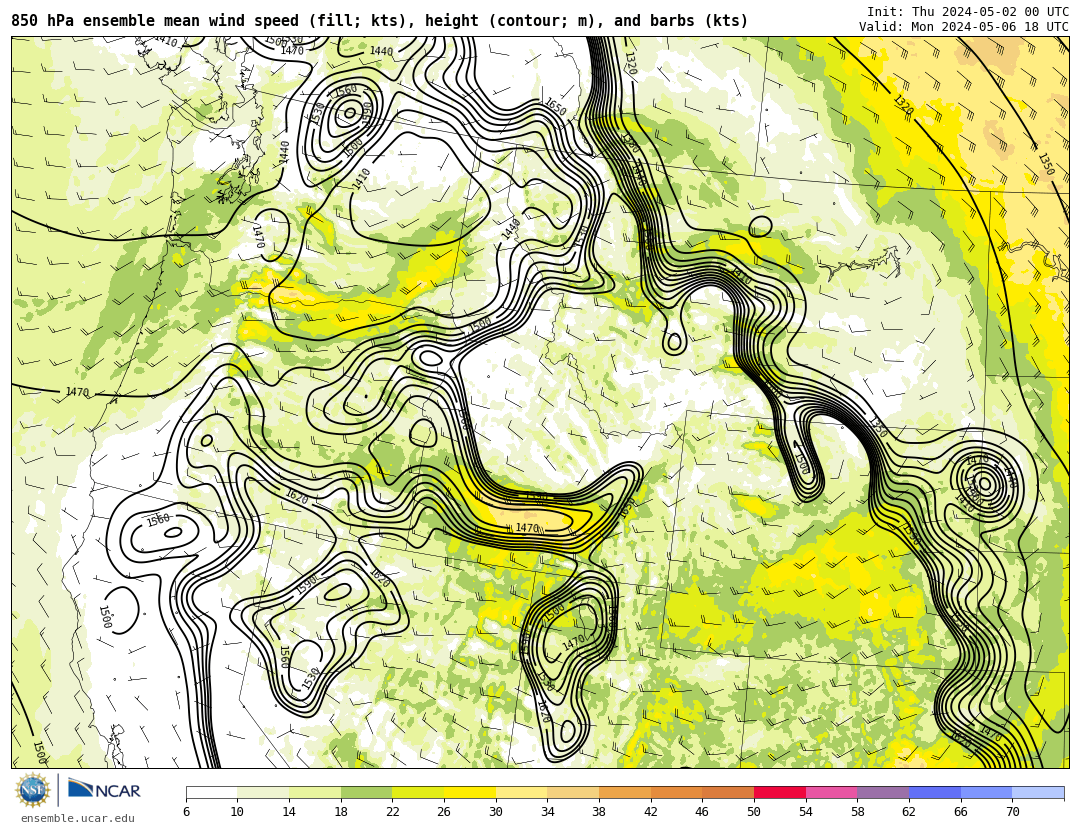The width and height of the screenshot is (1080, 831).
Task: Click the color bar tick label 10
Action: (237, 812)
